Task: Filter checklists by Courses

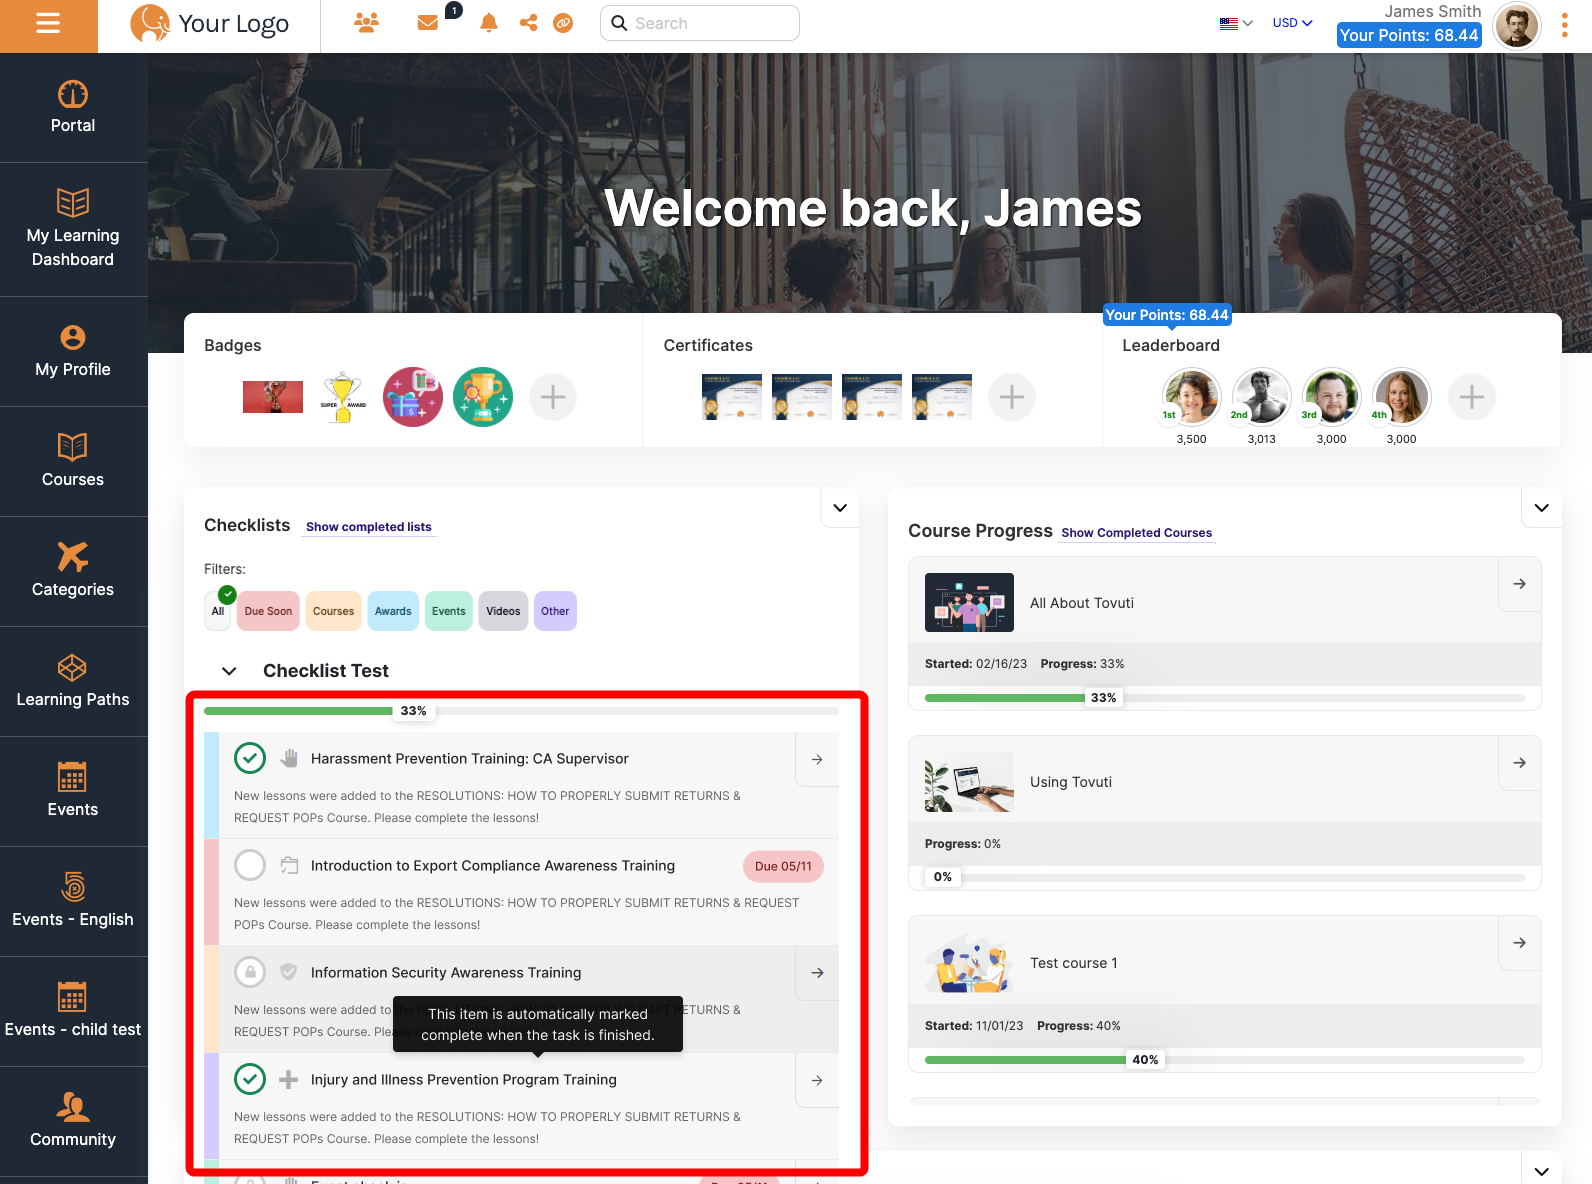Action: click(333, 611)
